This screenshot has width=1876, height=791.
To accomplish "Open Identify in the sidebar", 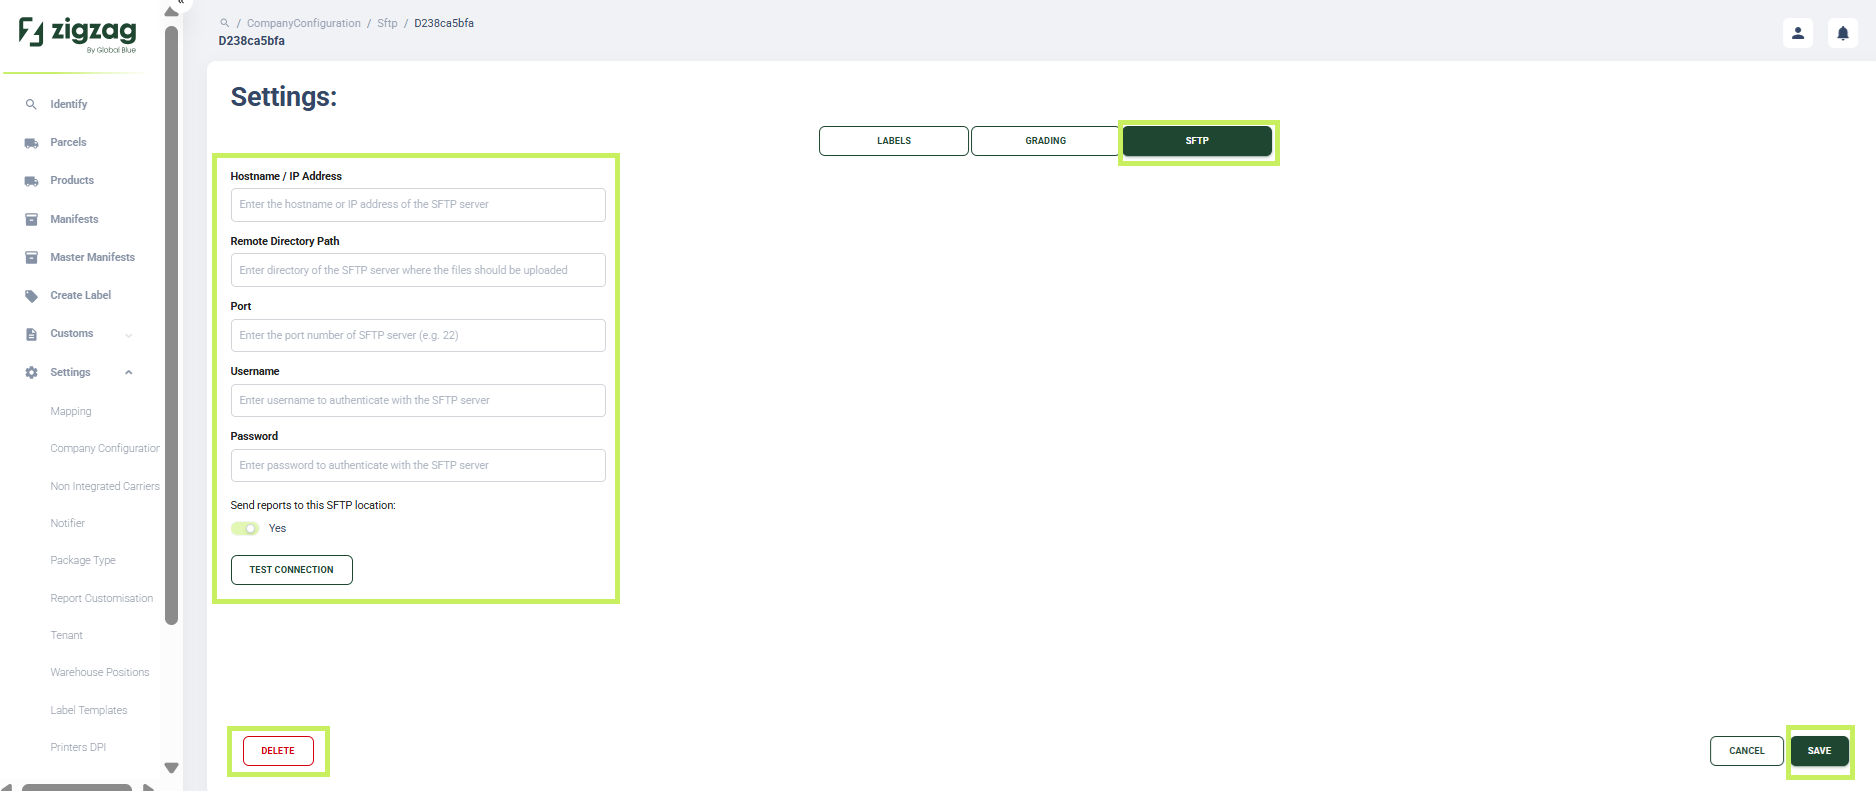I will (69, 104).
